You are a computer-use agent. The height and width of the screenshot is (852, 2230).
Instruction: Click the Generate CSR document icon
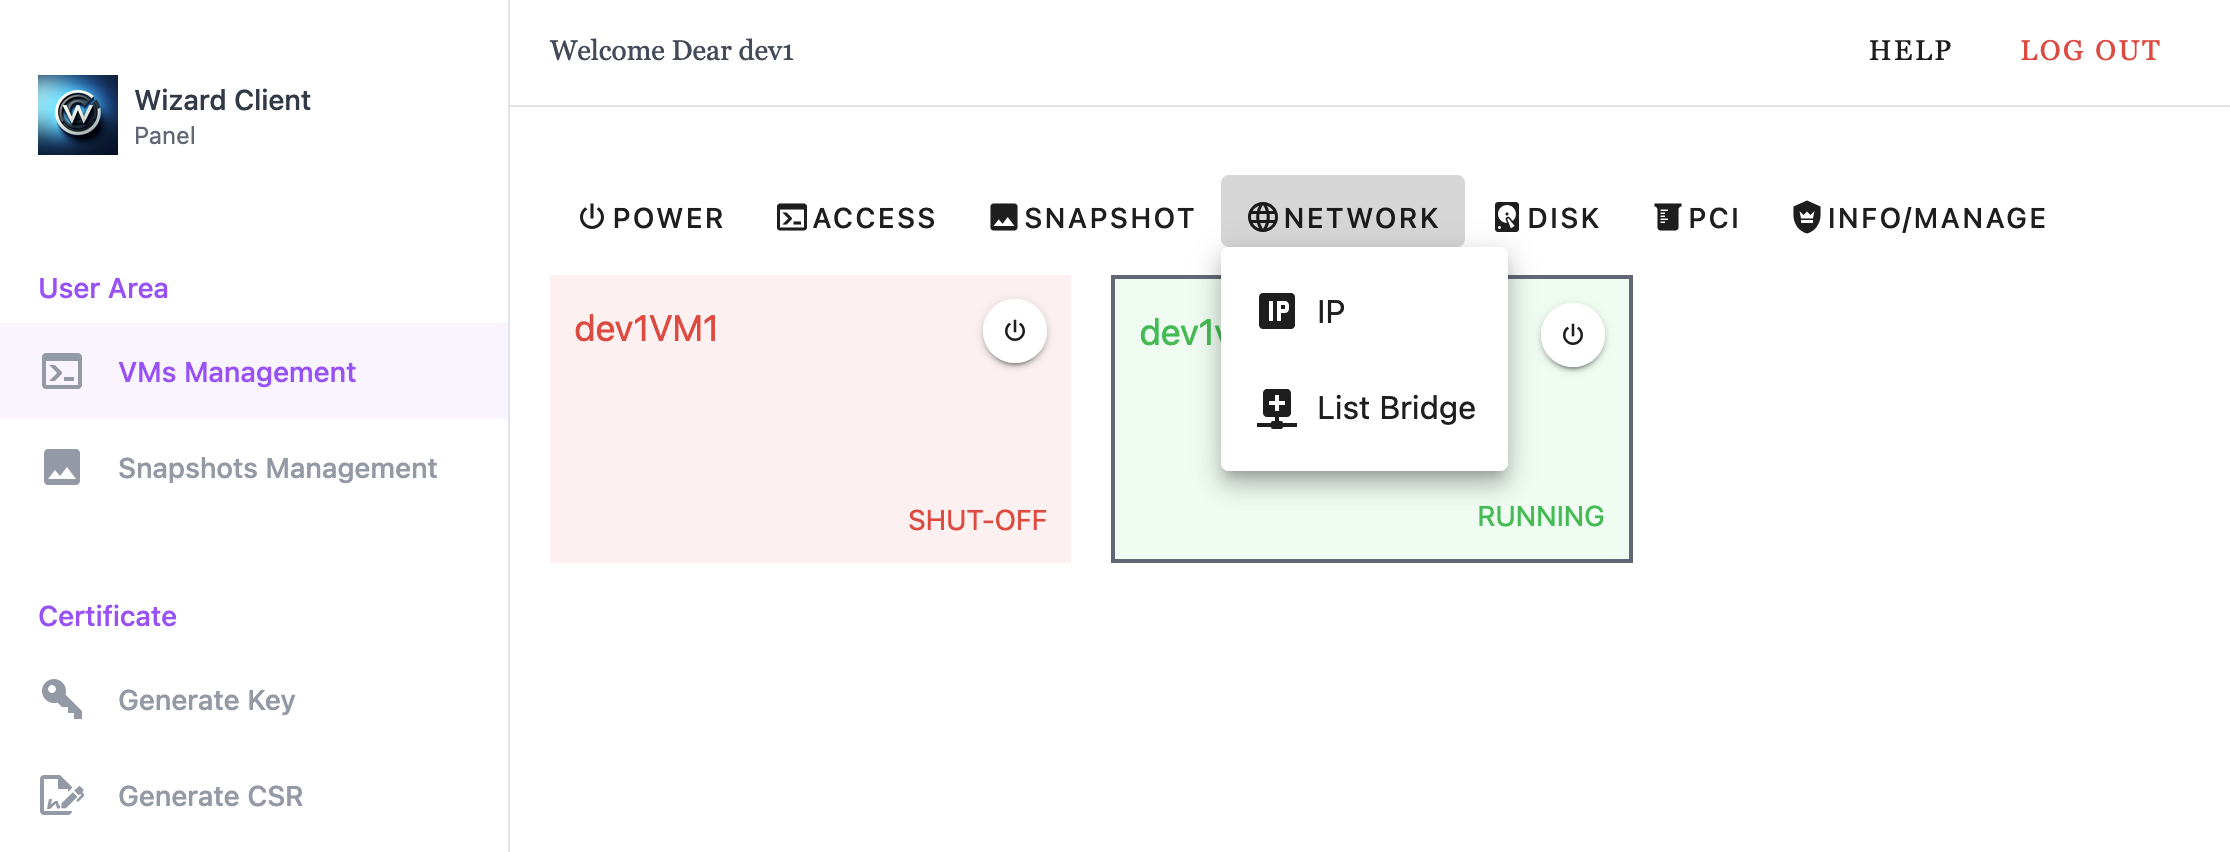(x=62, y=795)
